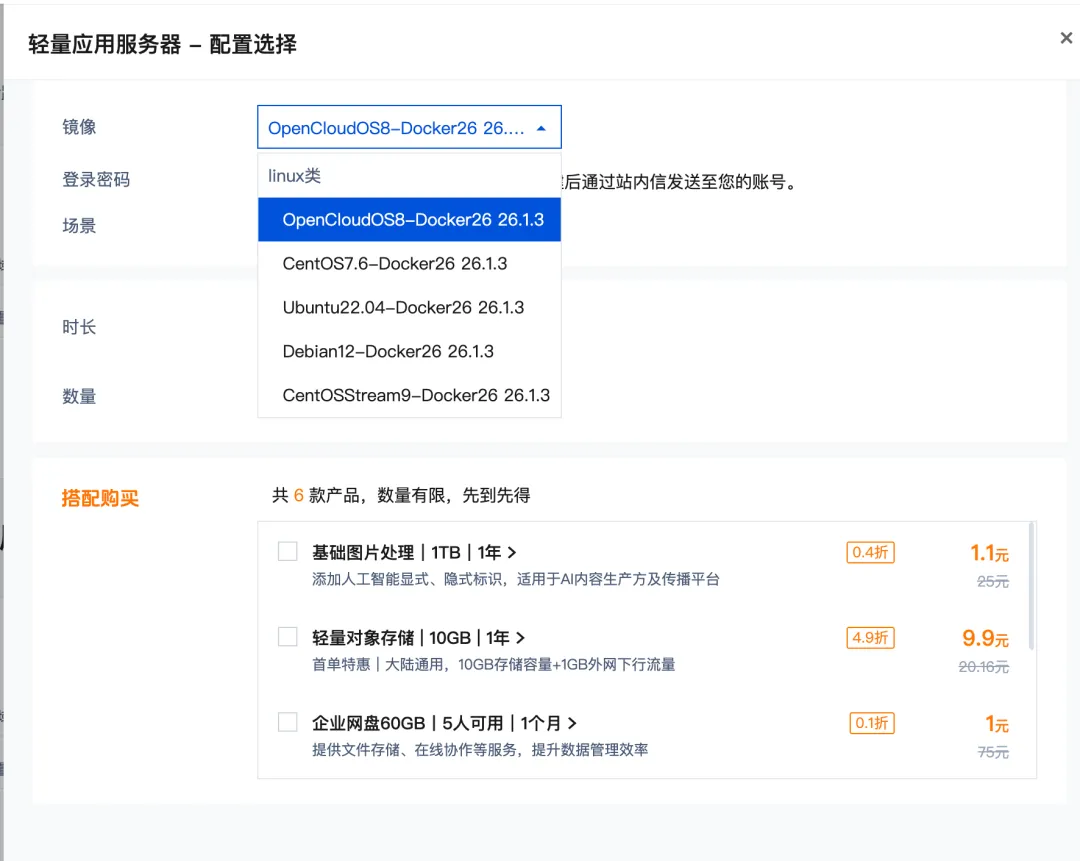Click the bundle list vertical scrollbar
This screenshot has width=1080, height=861.
coord(1030,585)
